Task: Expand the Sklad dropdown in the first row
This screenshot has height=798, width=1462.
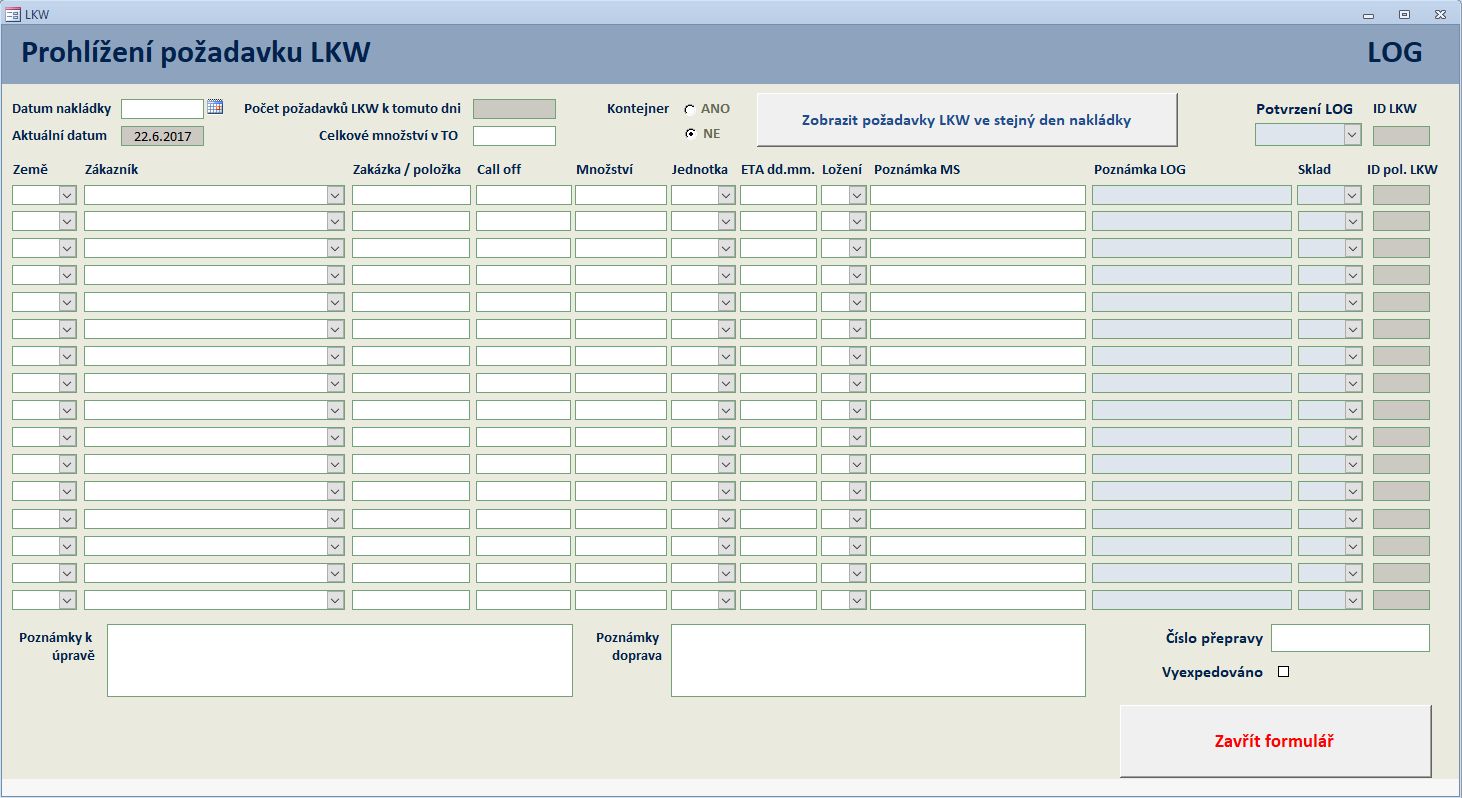Action: 1353,196
